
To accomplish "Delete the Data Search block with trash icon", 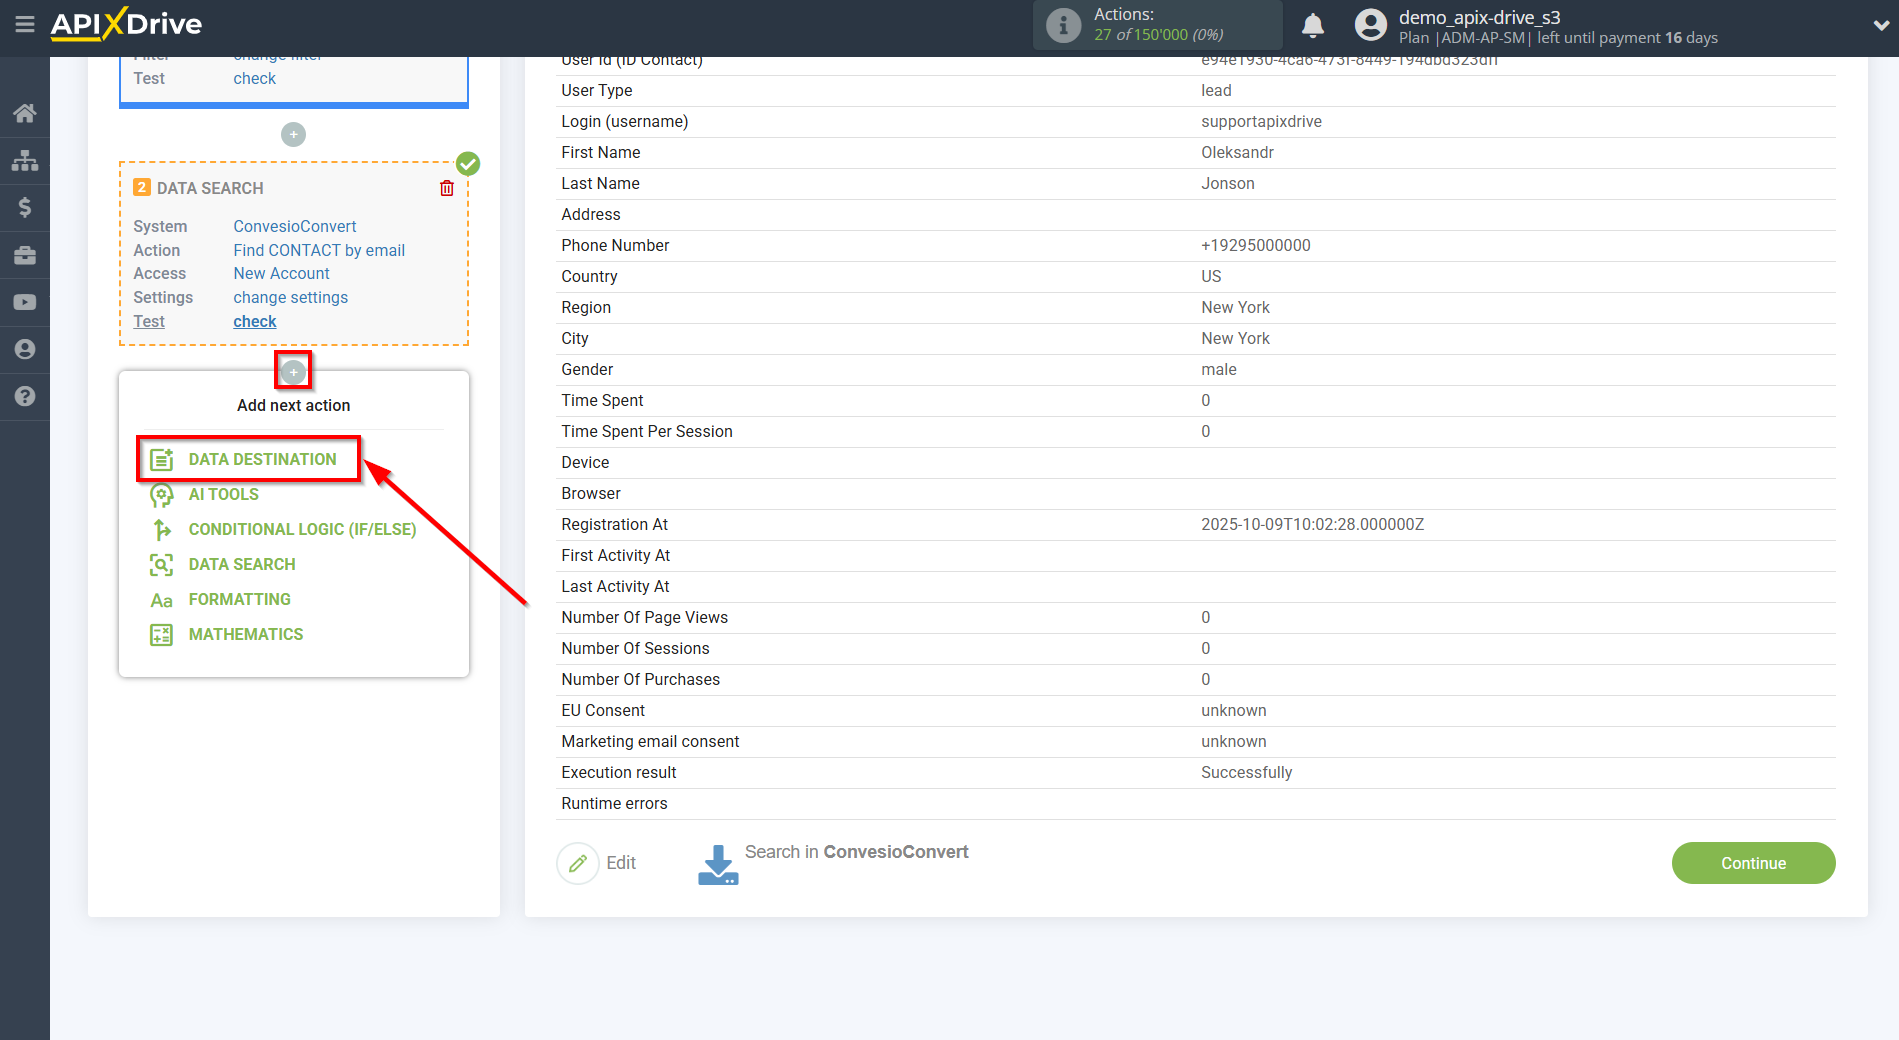I will [x=447, y=188].
